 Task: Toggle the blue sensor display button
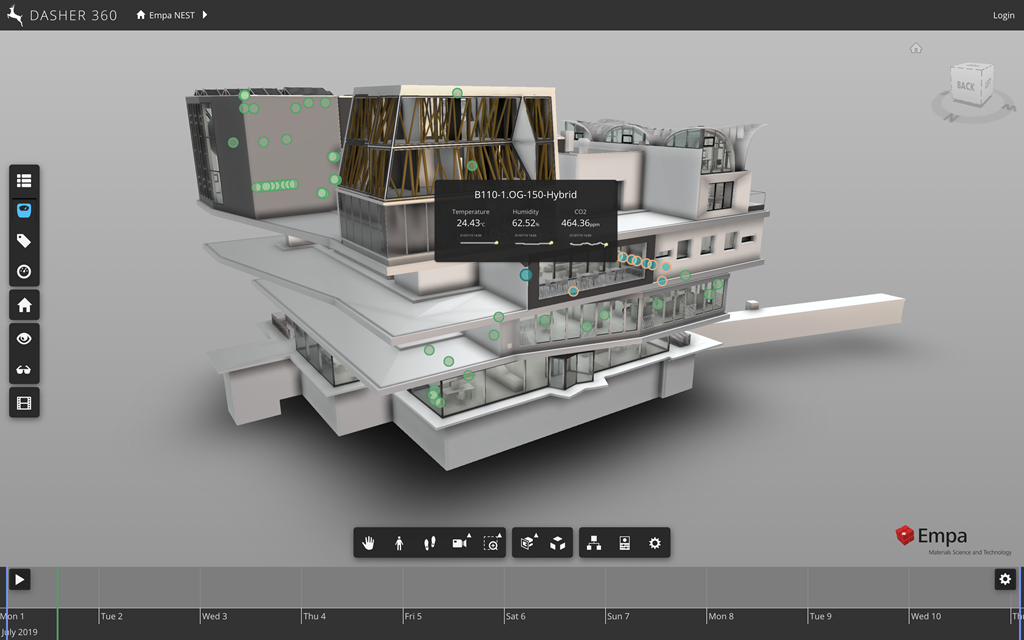click(24, 211)
